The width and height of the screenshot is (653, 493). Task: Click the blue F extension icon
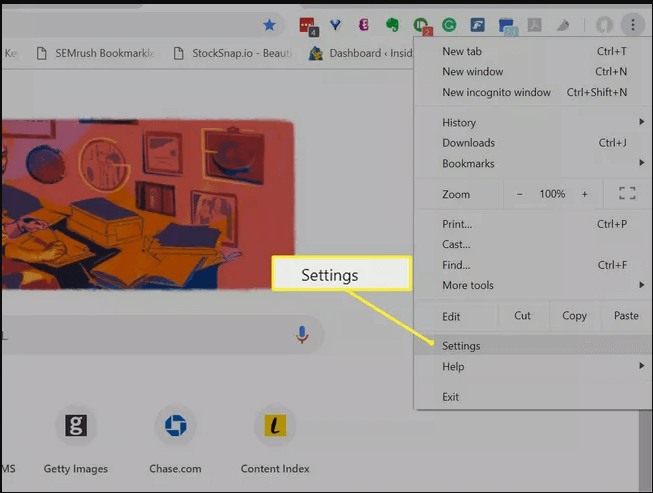pyautogui.click(x=477, y=25)
